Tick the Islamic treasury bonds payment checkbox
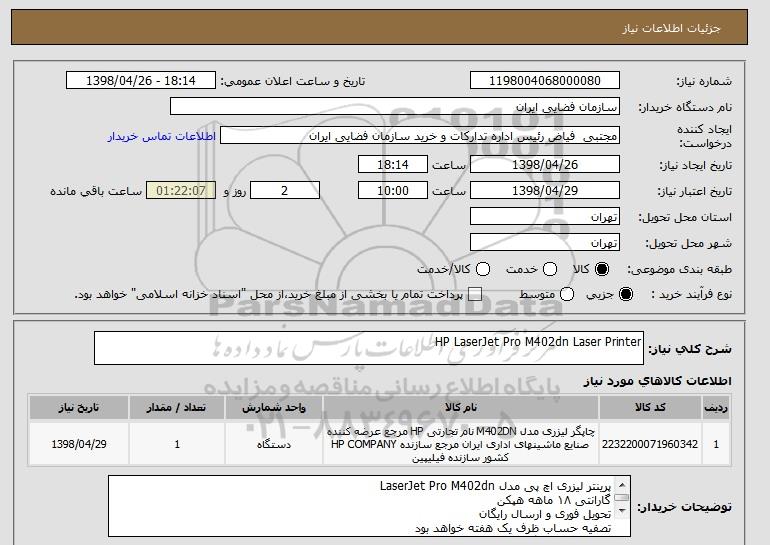 click(x=475, y=294)
